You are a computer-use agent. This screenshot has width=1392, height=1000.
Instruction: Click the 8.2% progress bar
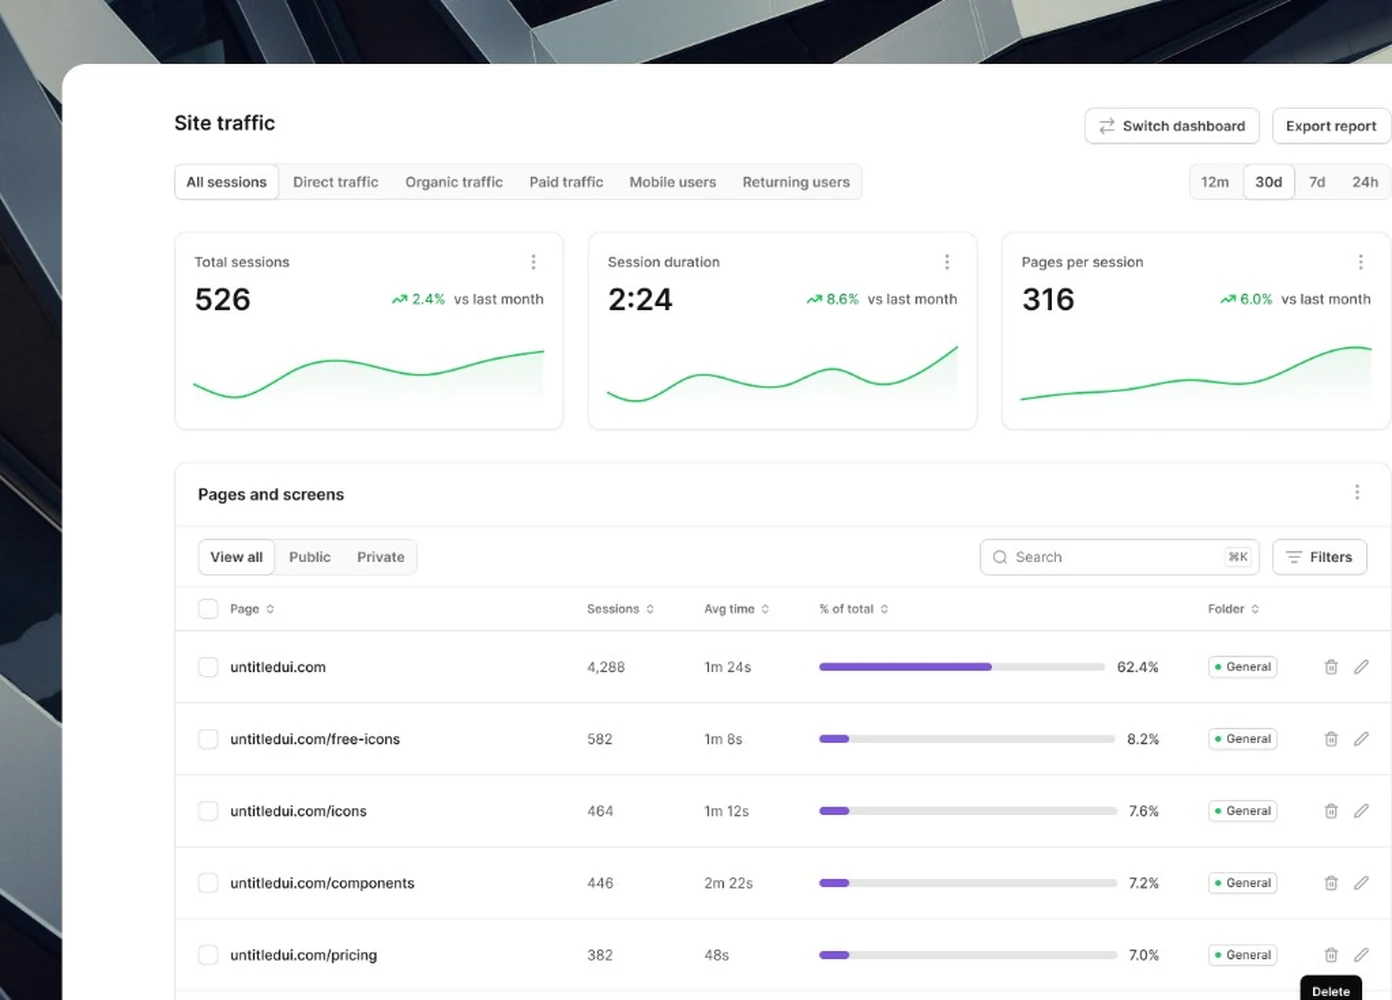click(967, 739)
